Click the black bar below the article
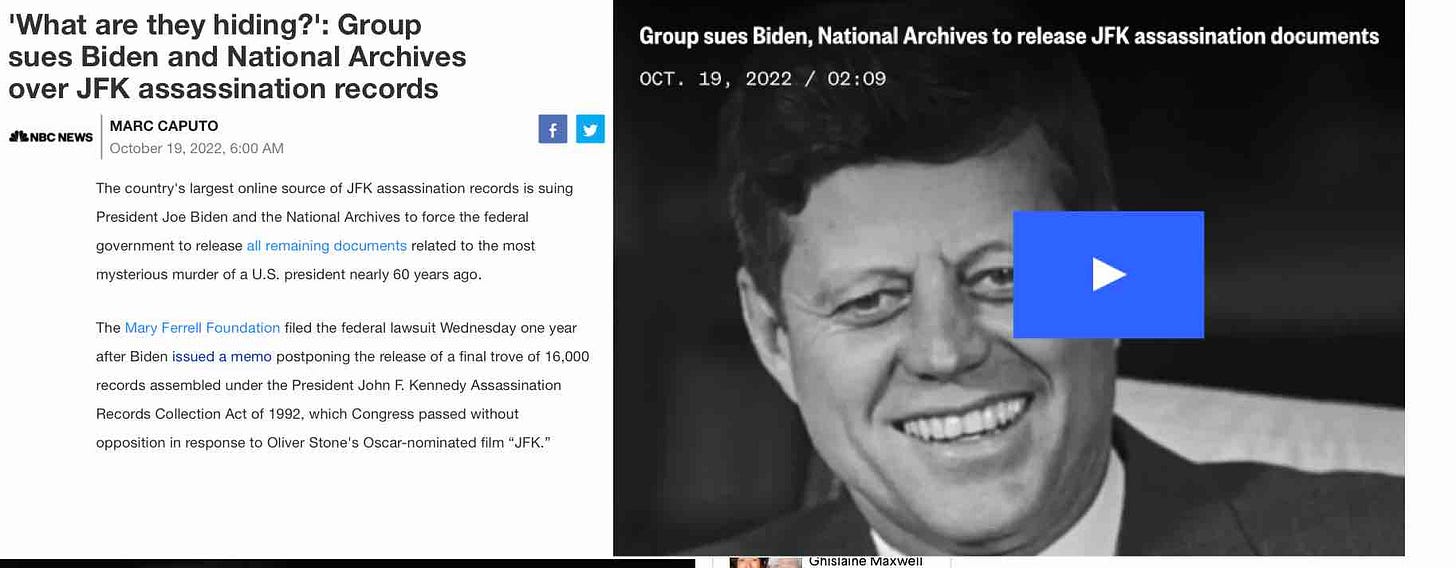1456x568 pixels. coord(347,564)
